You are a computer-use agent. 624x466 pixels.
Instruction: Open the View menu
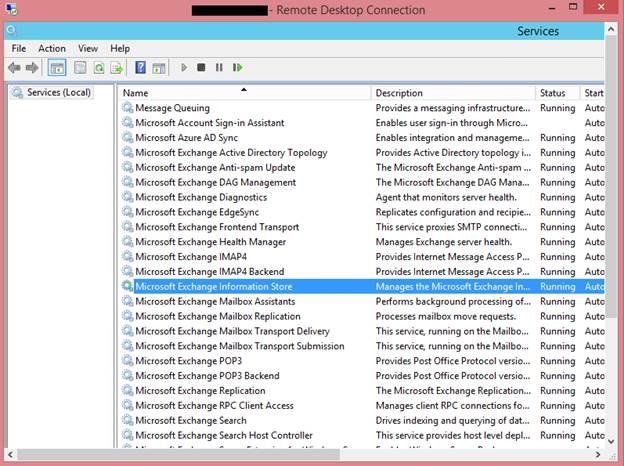coord(88,48)
